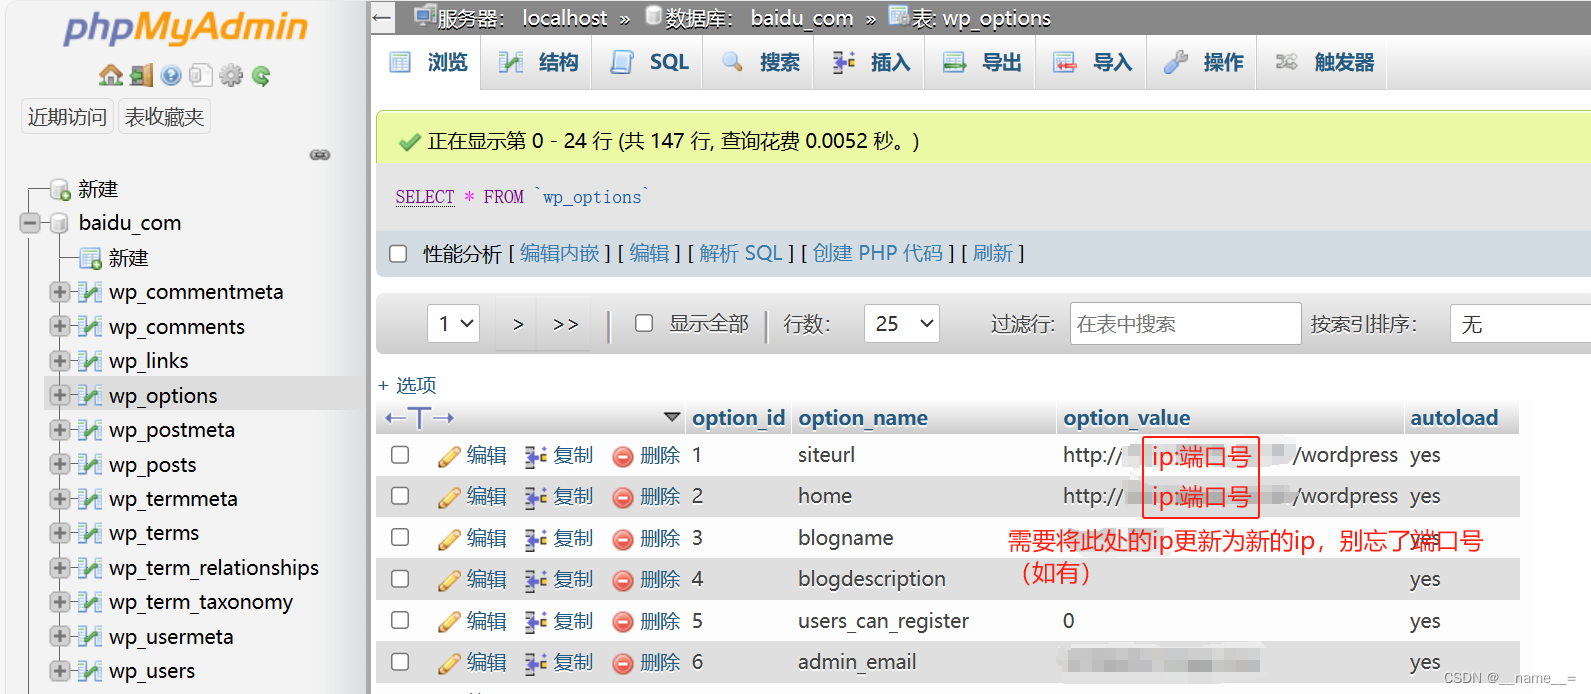Open the 导入 import tab
This screenshot has width=1591, height=694.
[x=1093, y=62]
